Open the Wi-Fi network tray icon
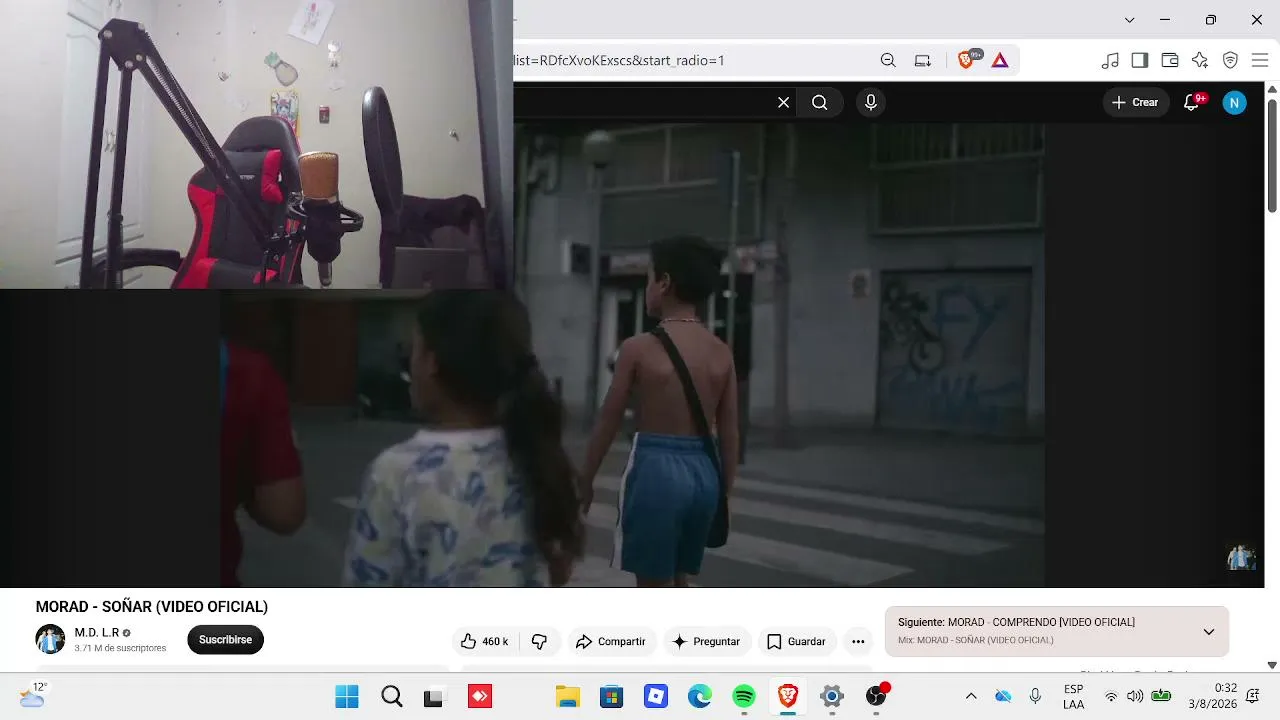 [1111, 696]
